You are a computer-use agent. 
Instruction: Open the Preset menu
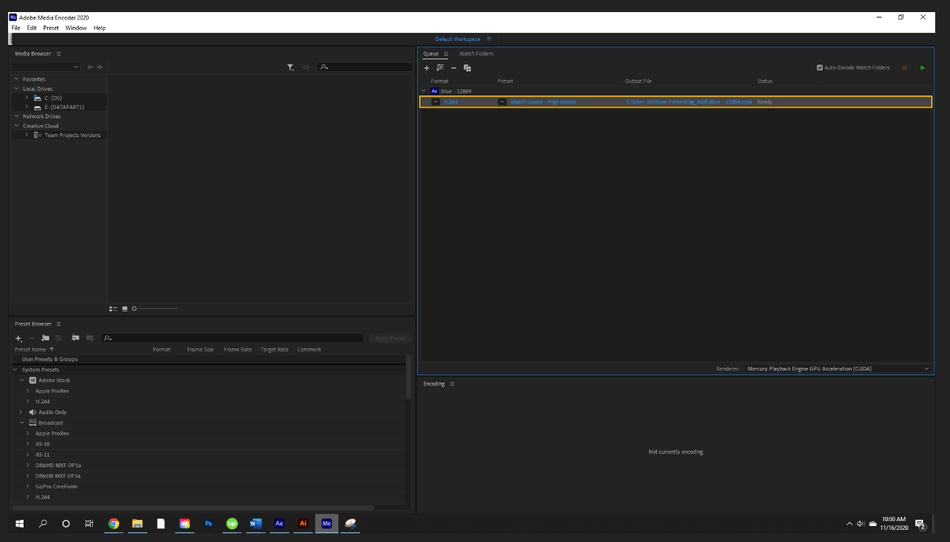pos(51,28)
